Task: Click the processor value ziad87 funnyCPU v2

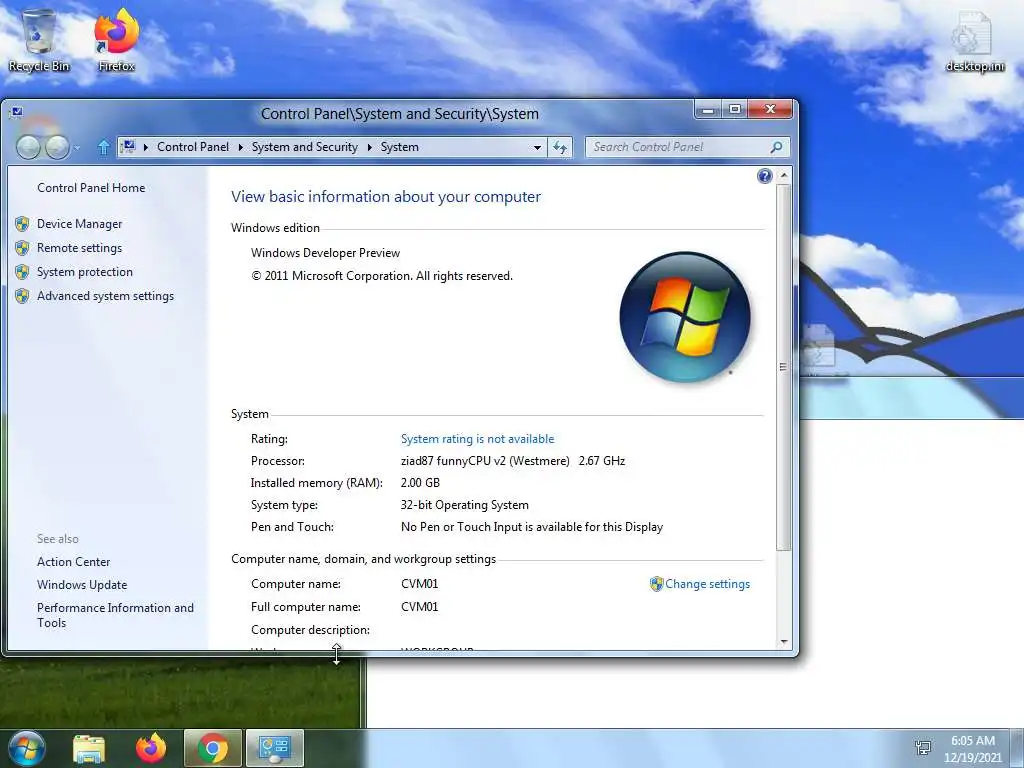Action: pyautogui.click(x=513, y=461)
